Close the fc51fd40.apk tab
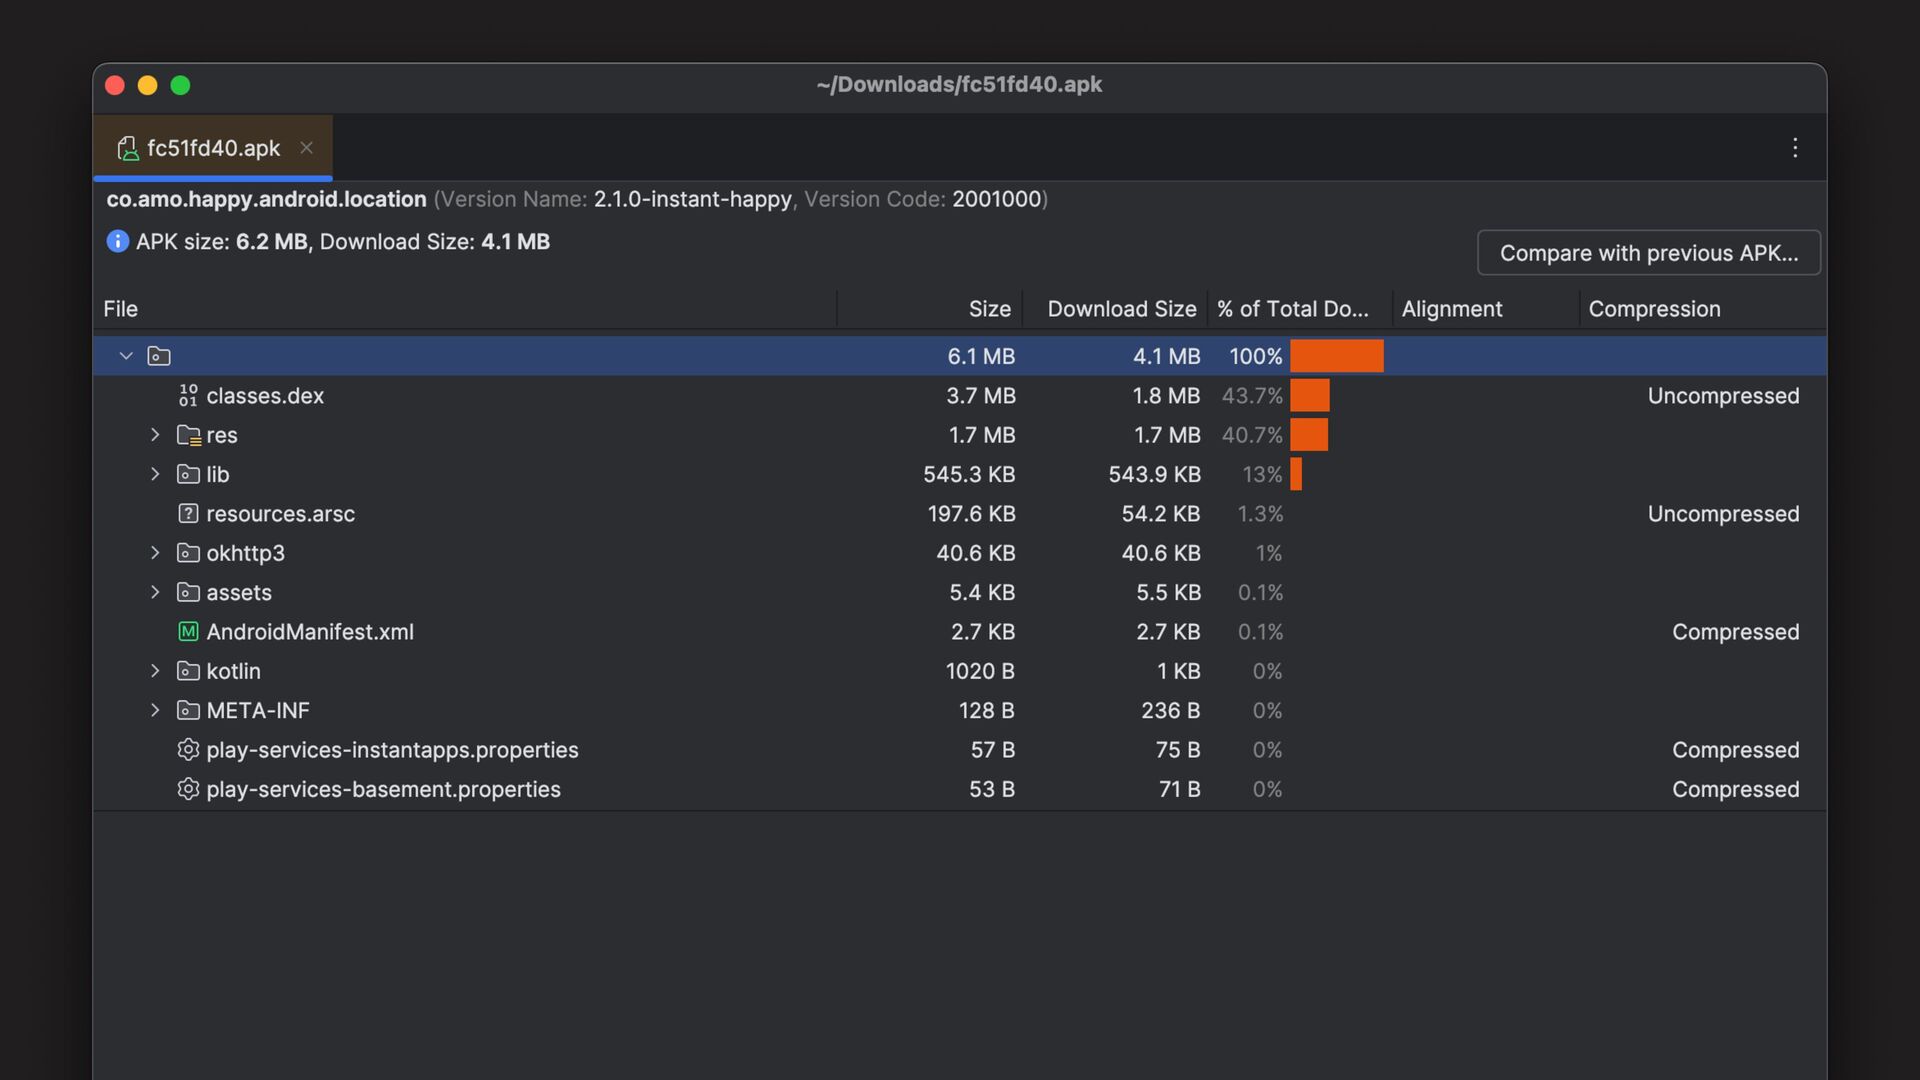Image resolution: width=1920 pixels, height=1080 pixels. pos(307,148)
